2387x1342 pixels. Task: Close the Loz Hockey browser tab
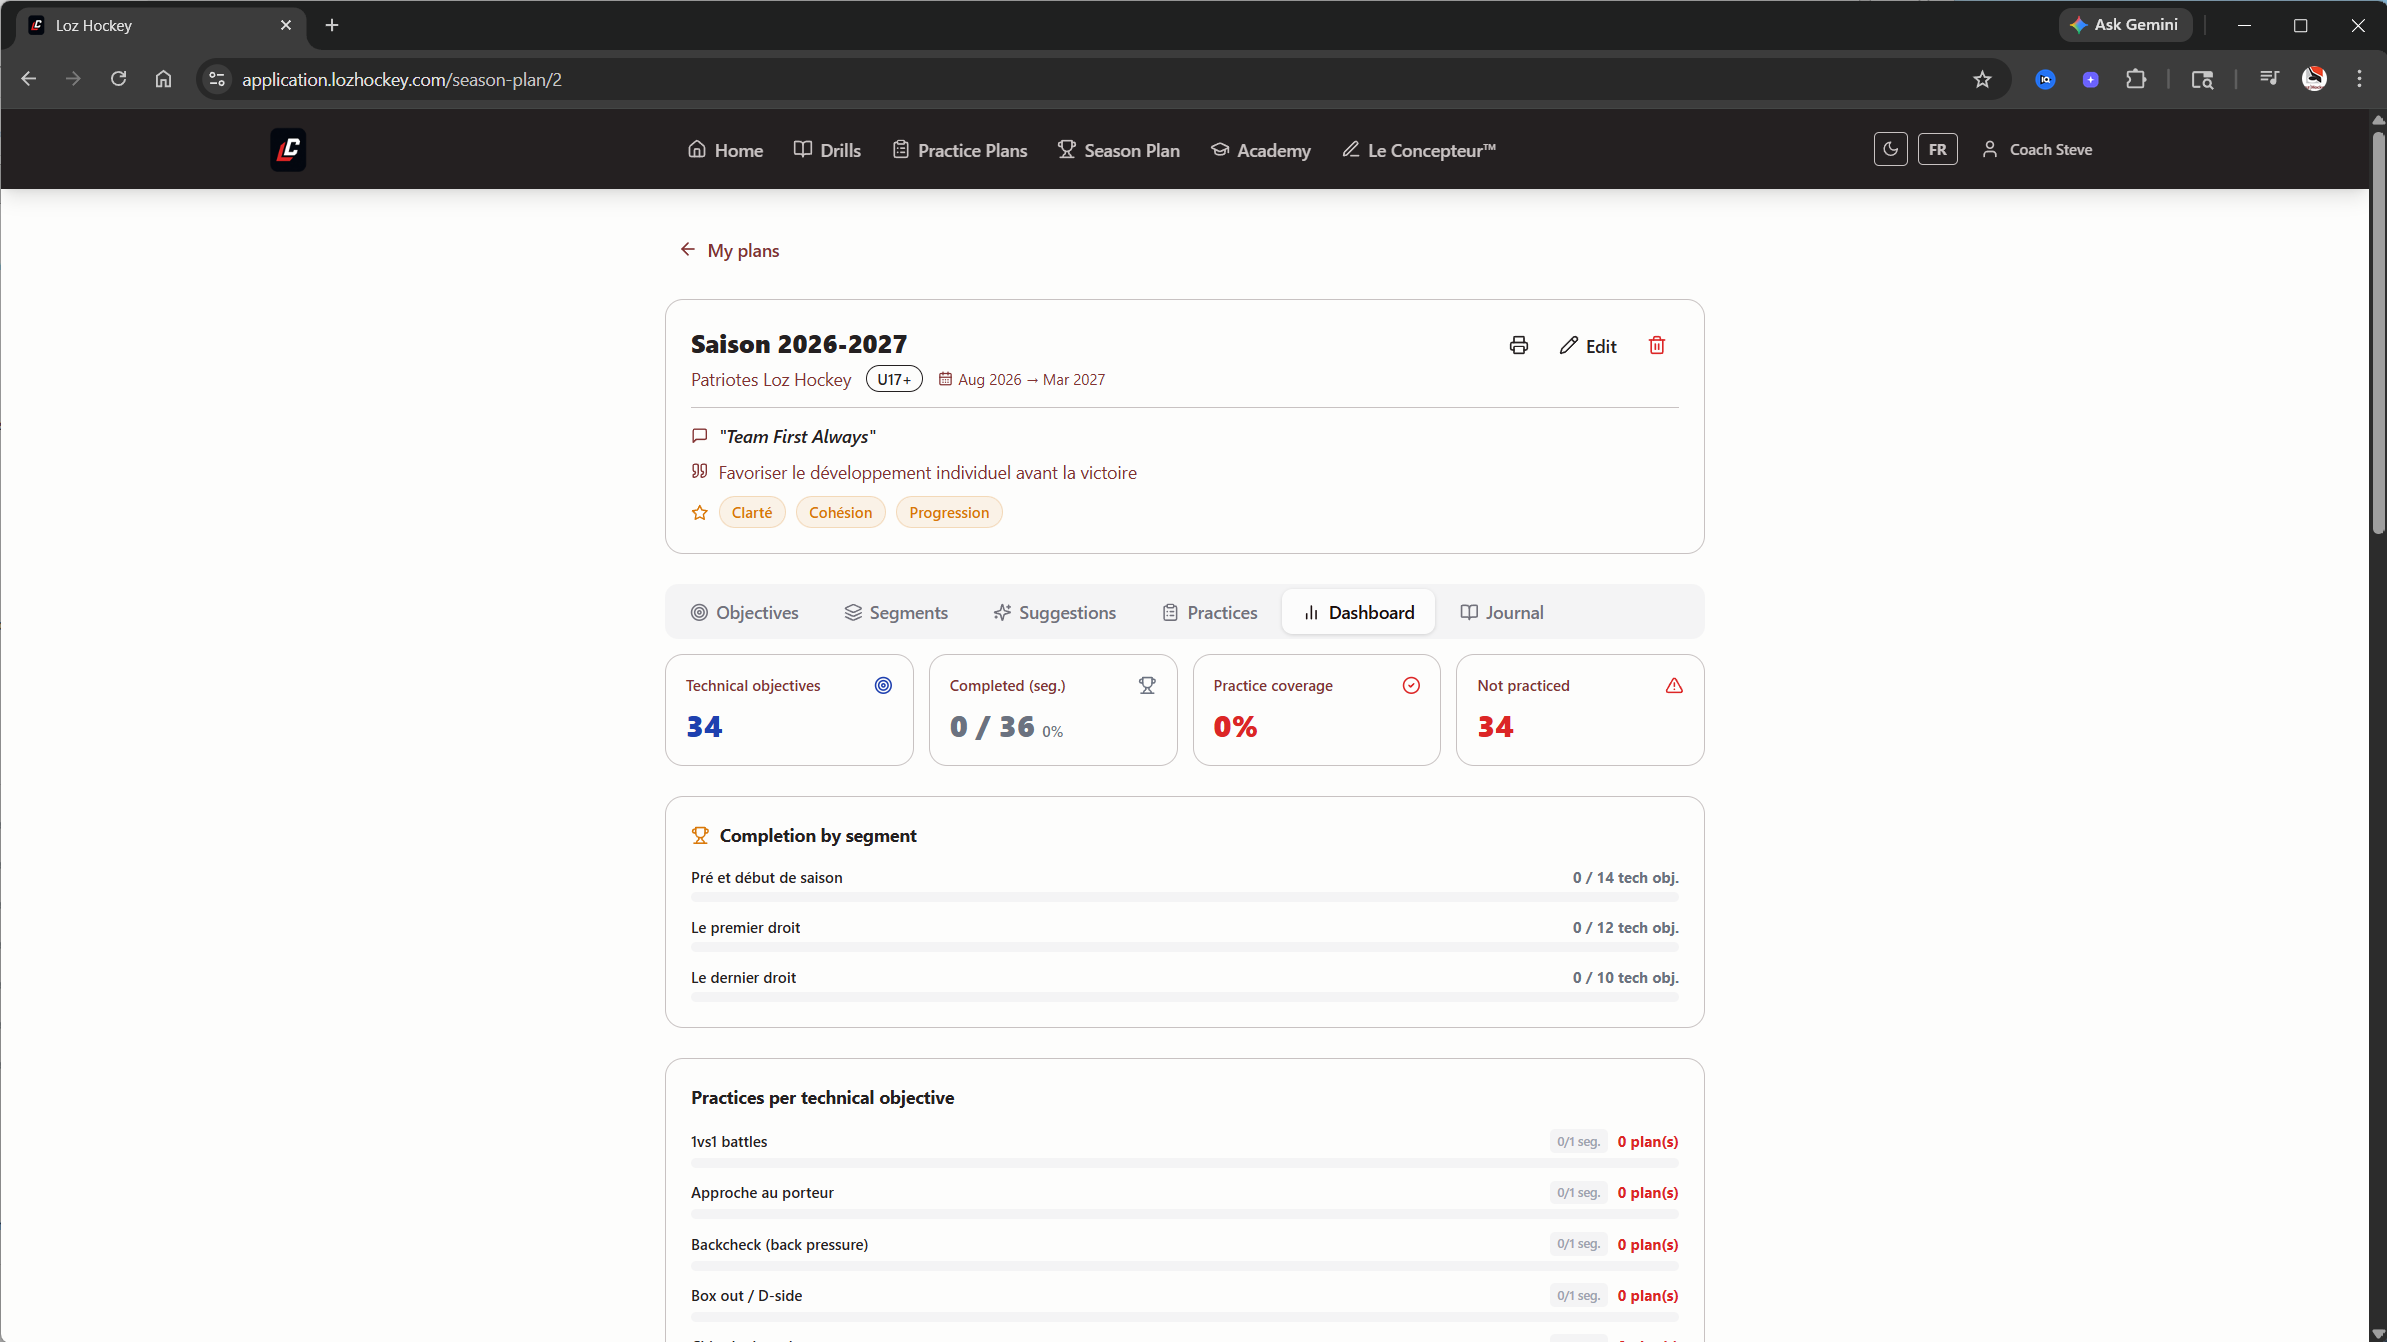(286, 25)
